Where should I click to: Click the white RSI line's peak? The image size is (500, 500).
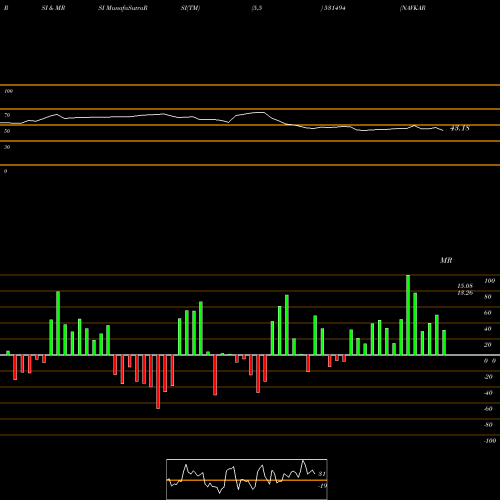[261, 112]
